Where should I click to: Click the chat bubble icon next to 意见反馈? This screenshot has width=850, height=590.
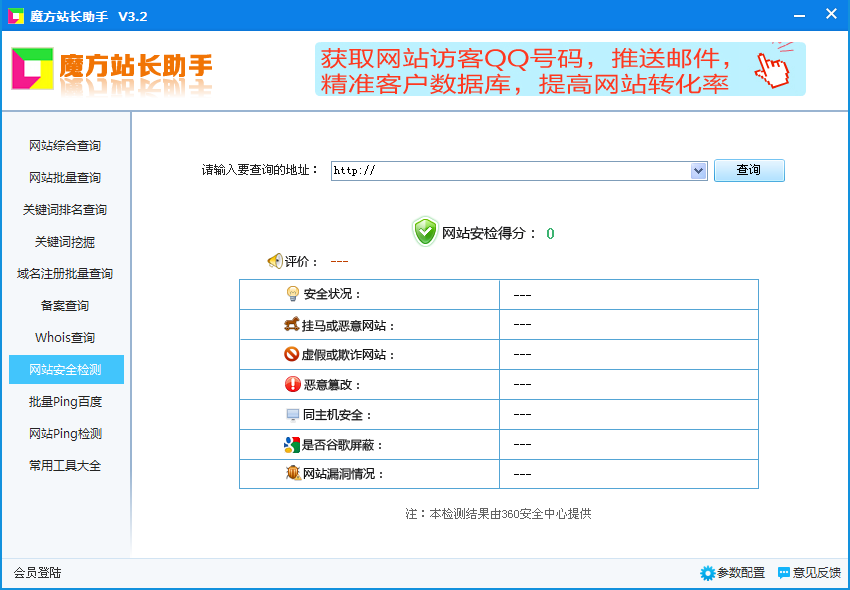[x=784, y=573]
